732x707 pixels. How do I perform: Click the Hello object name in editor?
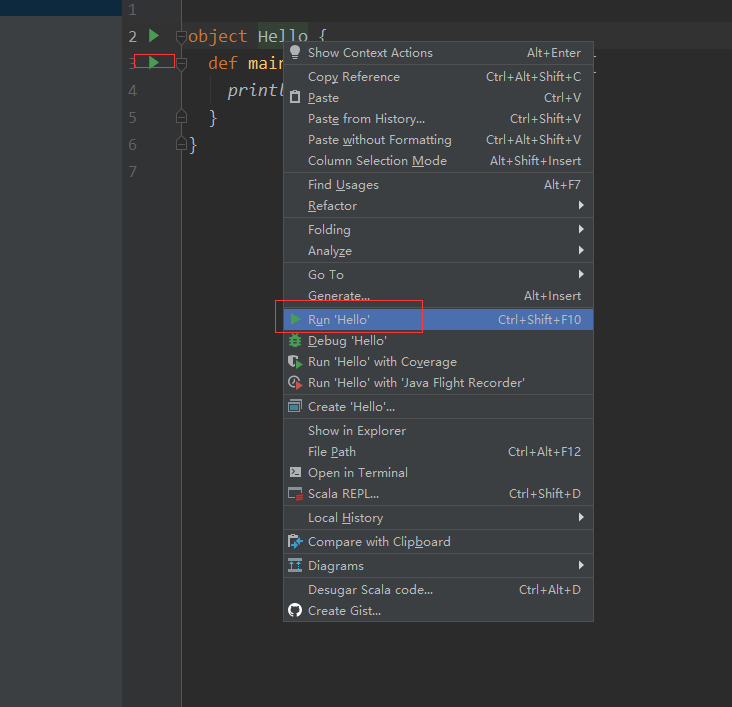coord(282,36)
